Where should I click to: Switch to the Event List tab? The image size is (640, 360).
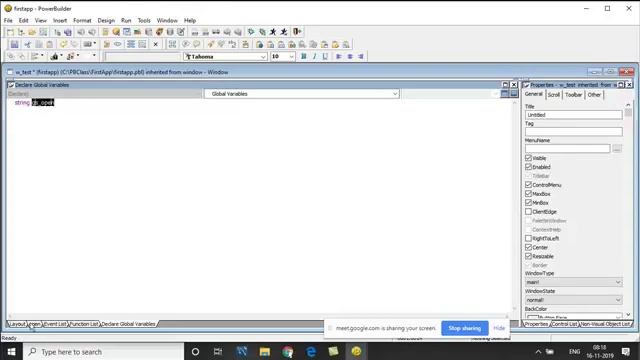(55, 324)
